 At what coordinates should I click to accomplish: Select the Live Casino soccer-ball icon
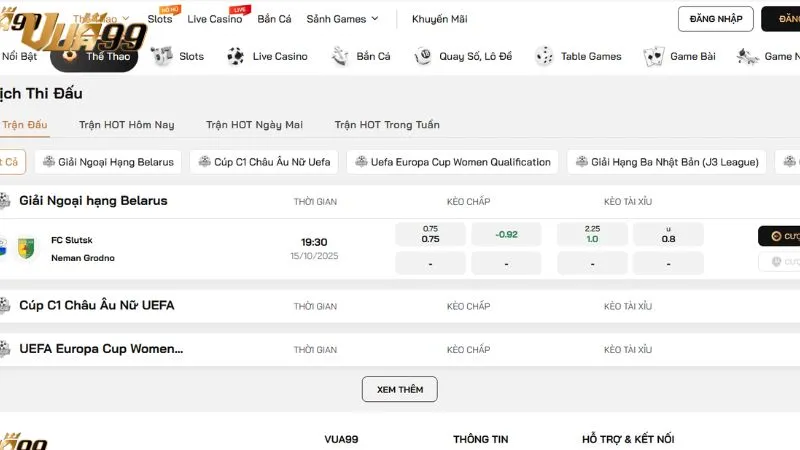click(236, 57)
